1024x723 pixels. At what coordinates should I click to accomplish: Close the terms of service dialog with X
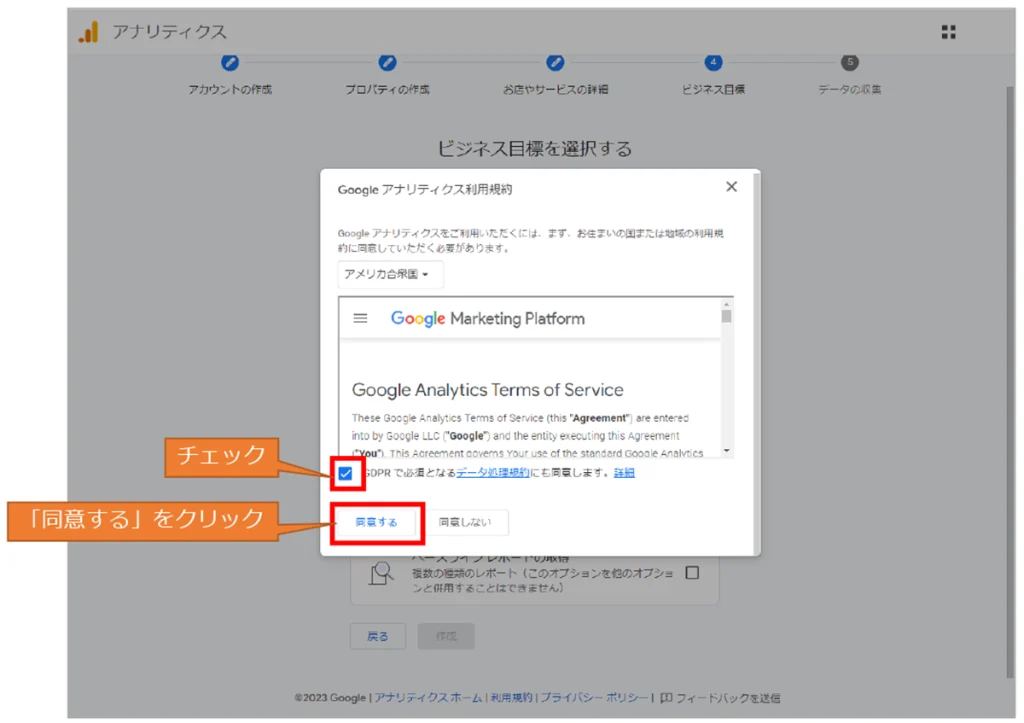731,187
